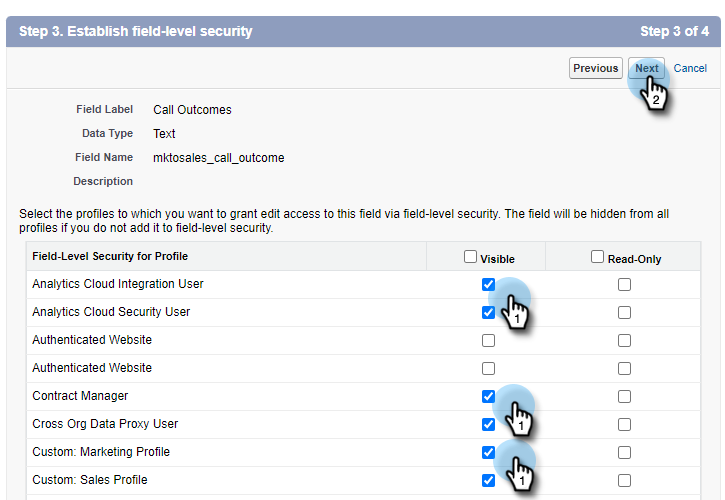
Task: Cancel the field-level security step
Action: [690, 68]
